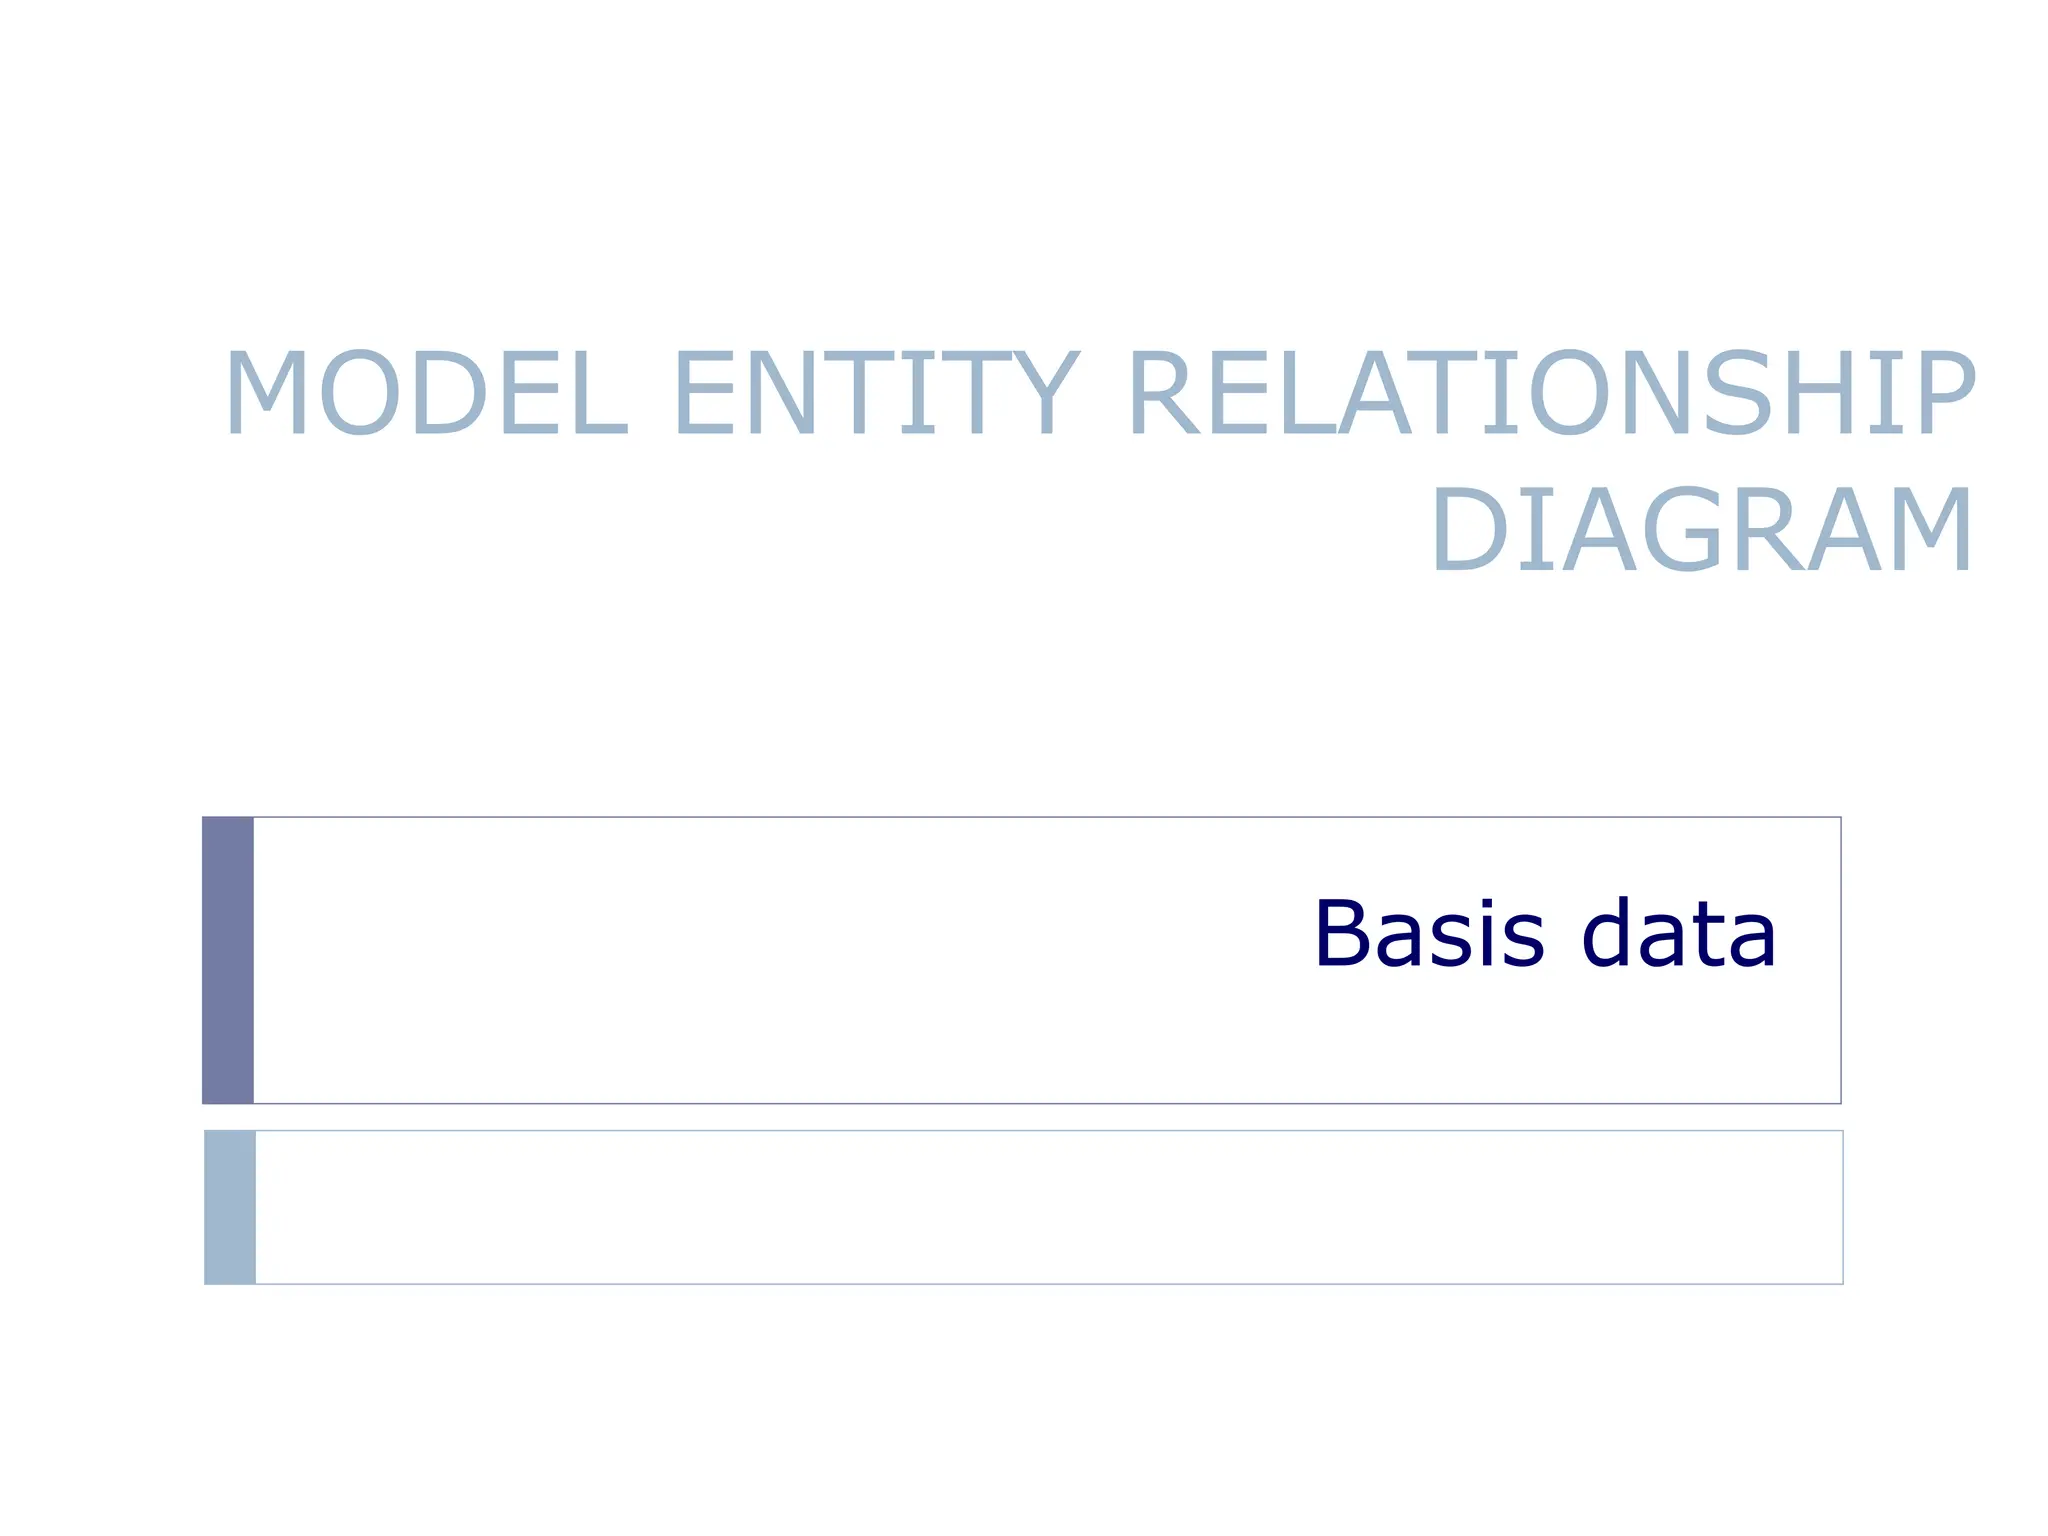This screenshot has width=2048, height=1536.
Task: Click the letter O in MODEL
Action: point(358,393)
